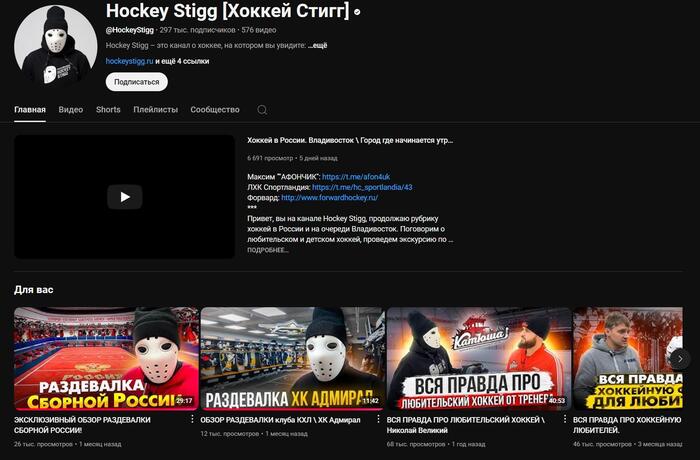Open the hockeystigg.ru link
This screenshot has width=700, height=460.
tap(129, 61)
